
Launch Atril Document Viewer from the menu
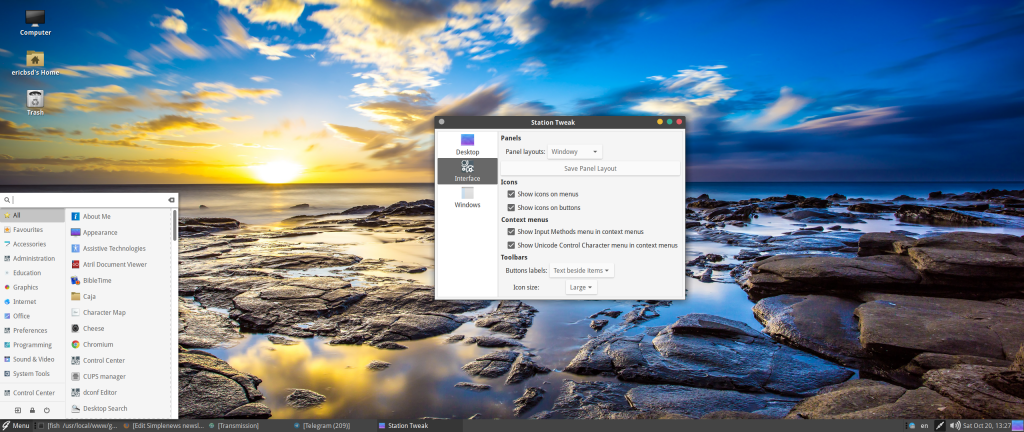(x=114, y=264)
